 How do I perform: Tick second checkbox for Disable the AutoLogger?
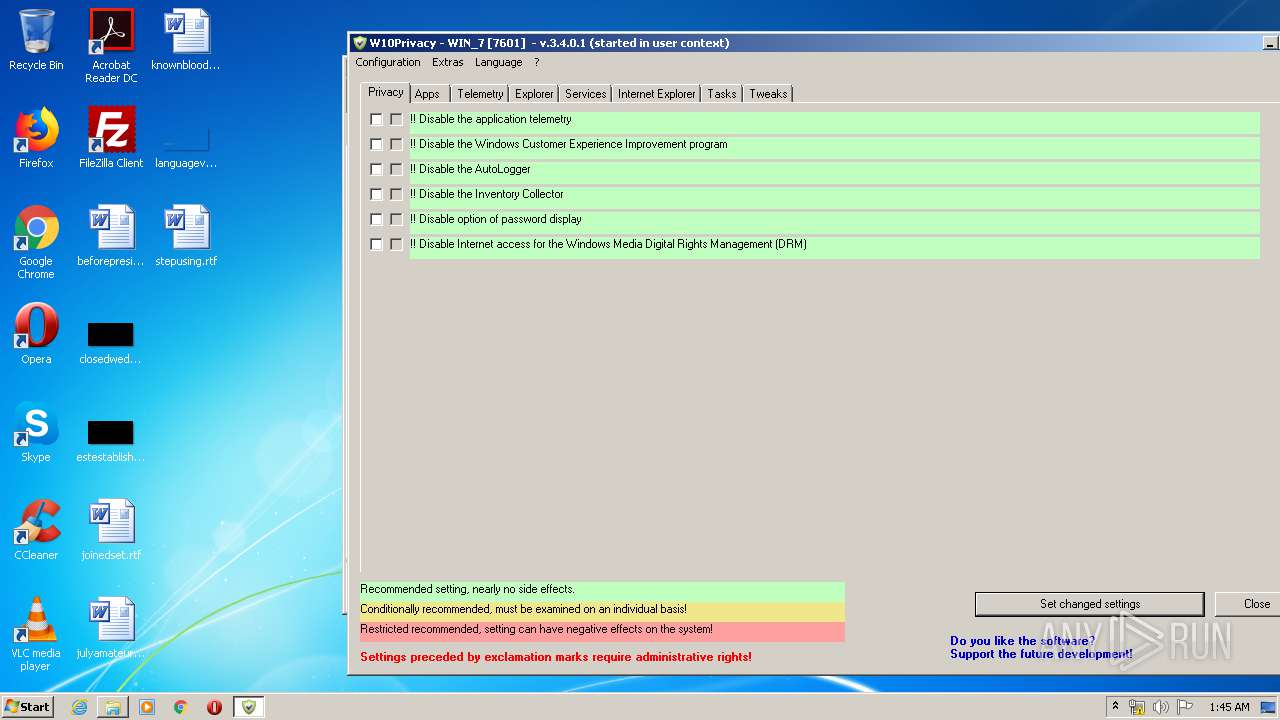396,169
